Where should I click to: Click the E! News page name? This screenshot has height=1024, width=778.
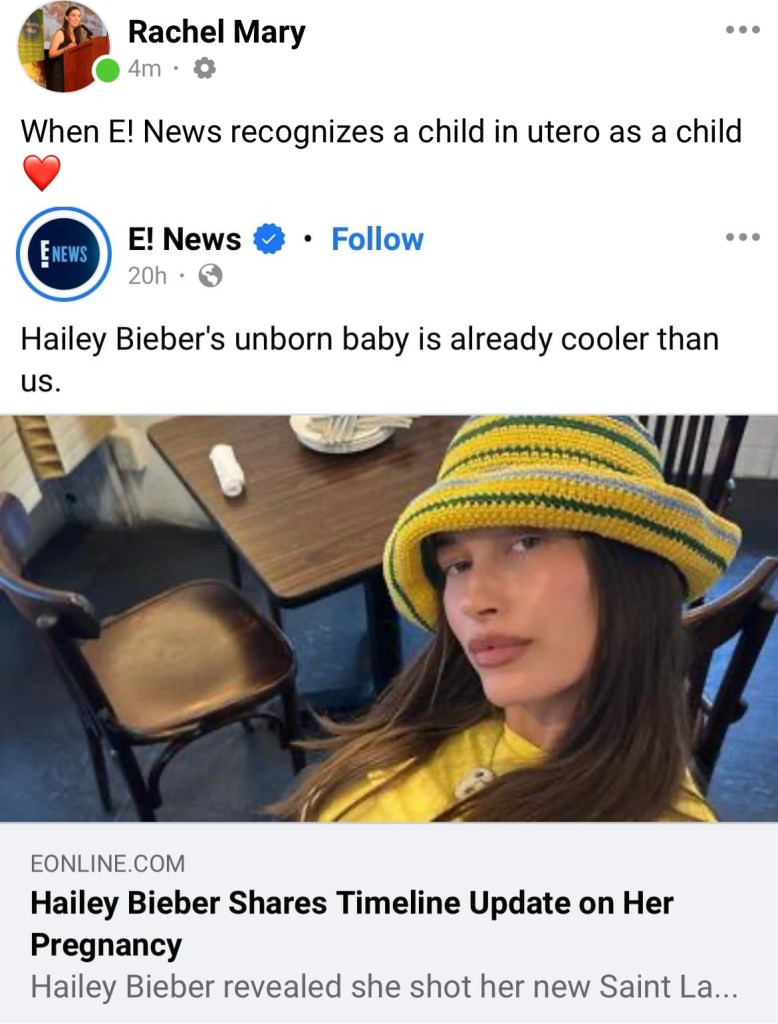(x=184, y=239)
